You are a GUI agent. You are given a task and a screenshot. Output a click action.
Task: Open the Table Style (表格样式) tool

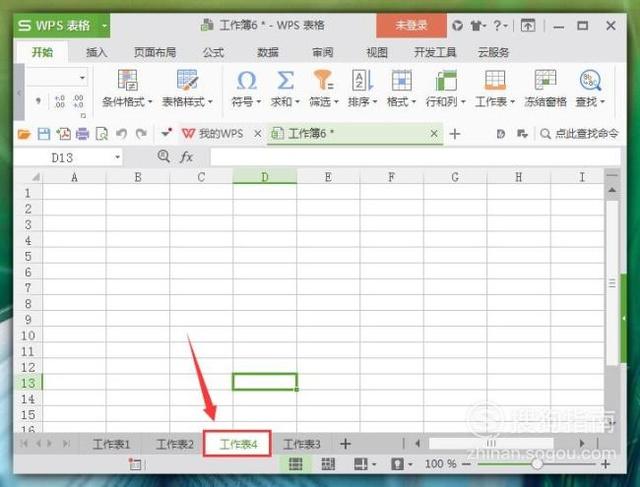(x=187, y=80)
